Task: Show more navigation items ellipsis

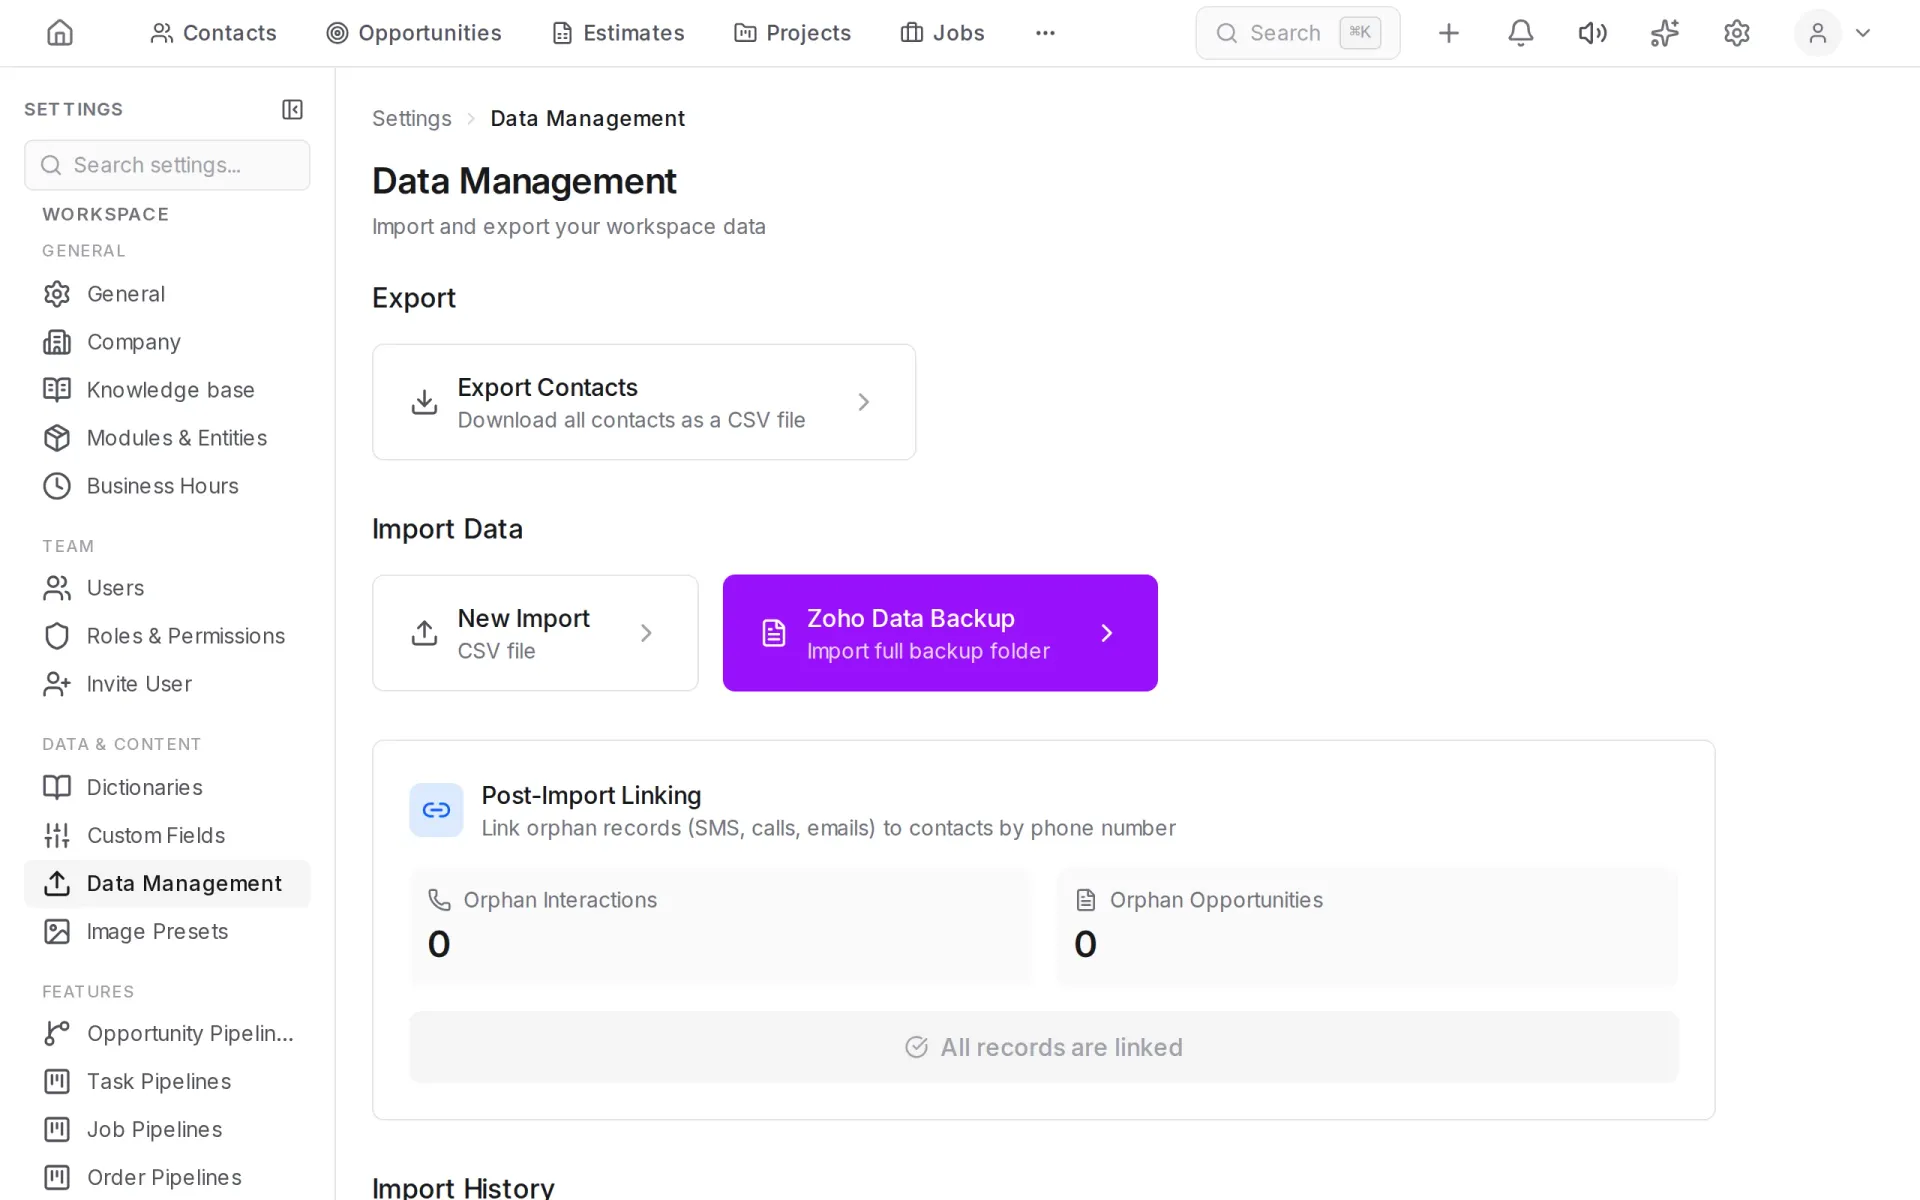Action: (1045, 33)
